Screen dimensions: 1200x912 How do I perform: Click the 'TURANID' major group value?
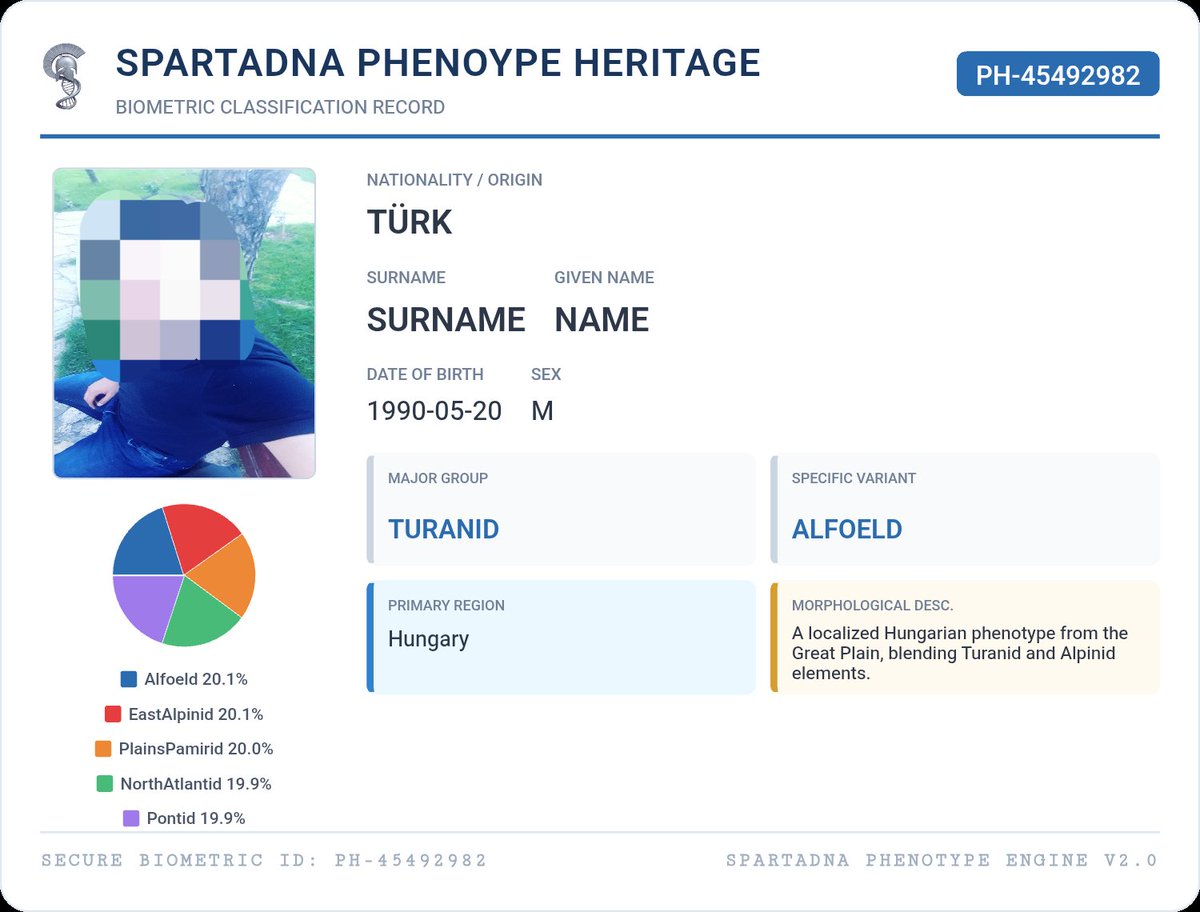point(444,529)
